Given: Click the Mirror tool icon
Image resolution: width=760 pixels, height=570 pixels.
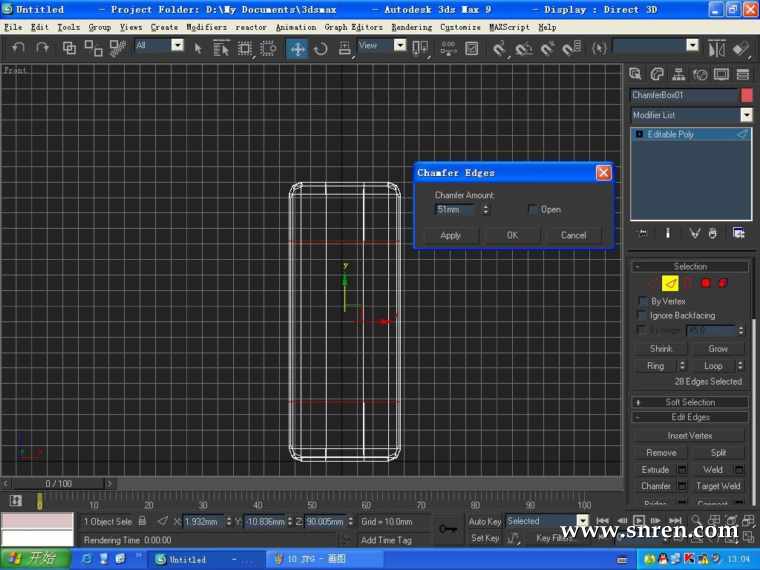Looking at the screenshot, I should [x=716, y=47].
